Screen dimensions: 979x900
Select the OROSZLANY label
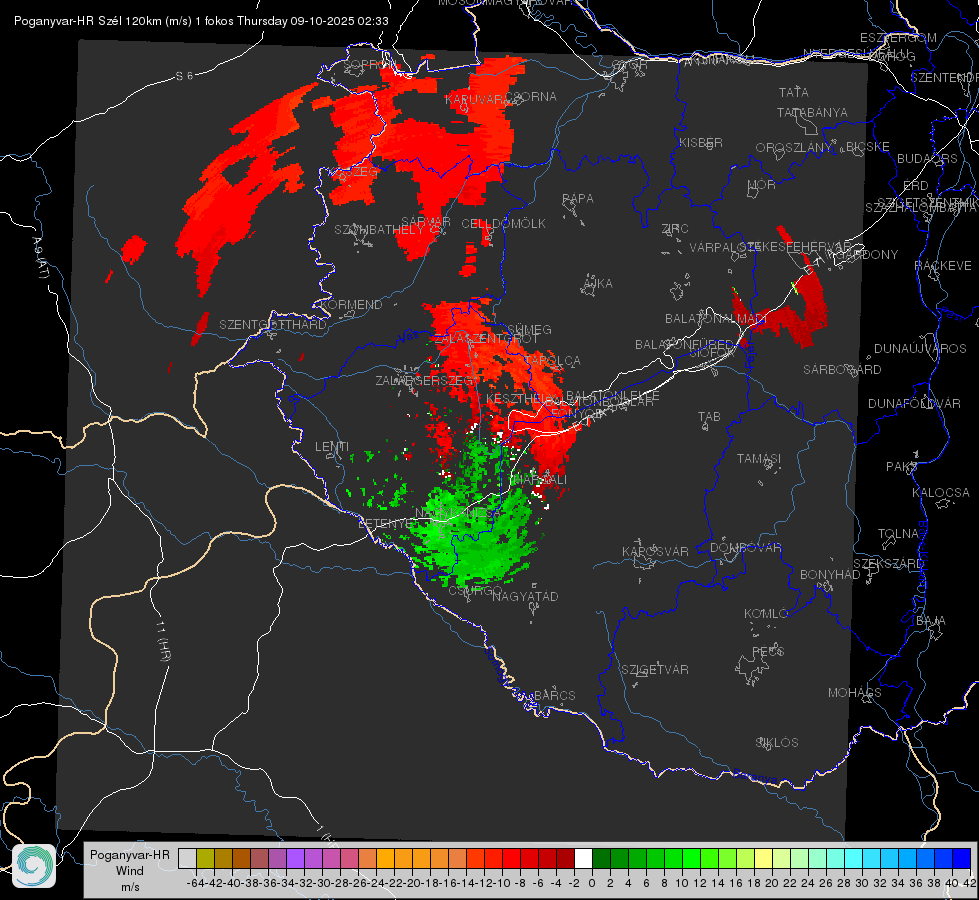pos(794,148)
